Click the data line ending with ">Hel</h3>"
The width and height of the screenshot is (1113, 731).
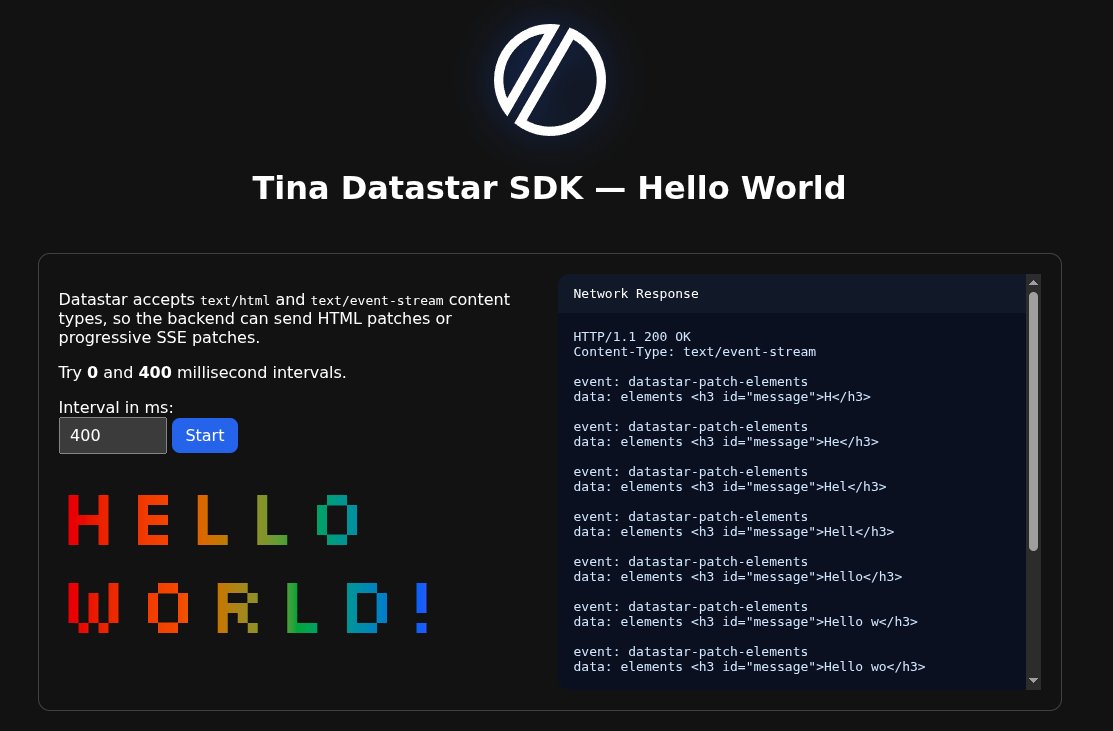730,487
